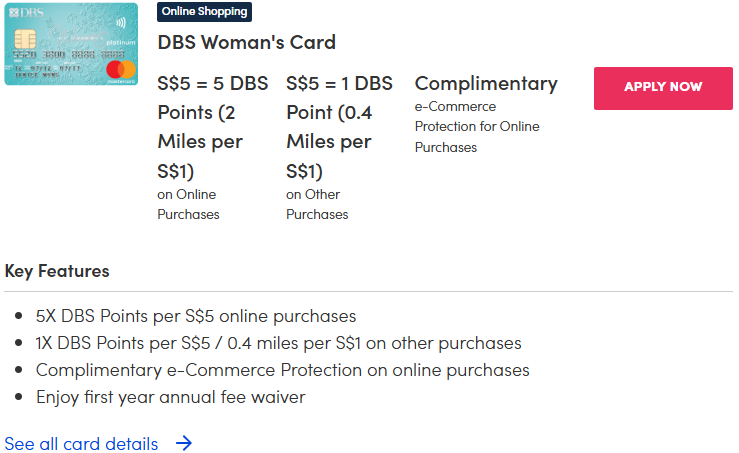
Task: Click the Complimentary e-Commerce Protection bullet in Key Features
Action: [282, 370]
